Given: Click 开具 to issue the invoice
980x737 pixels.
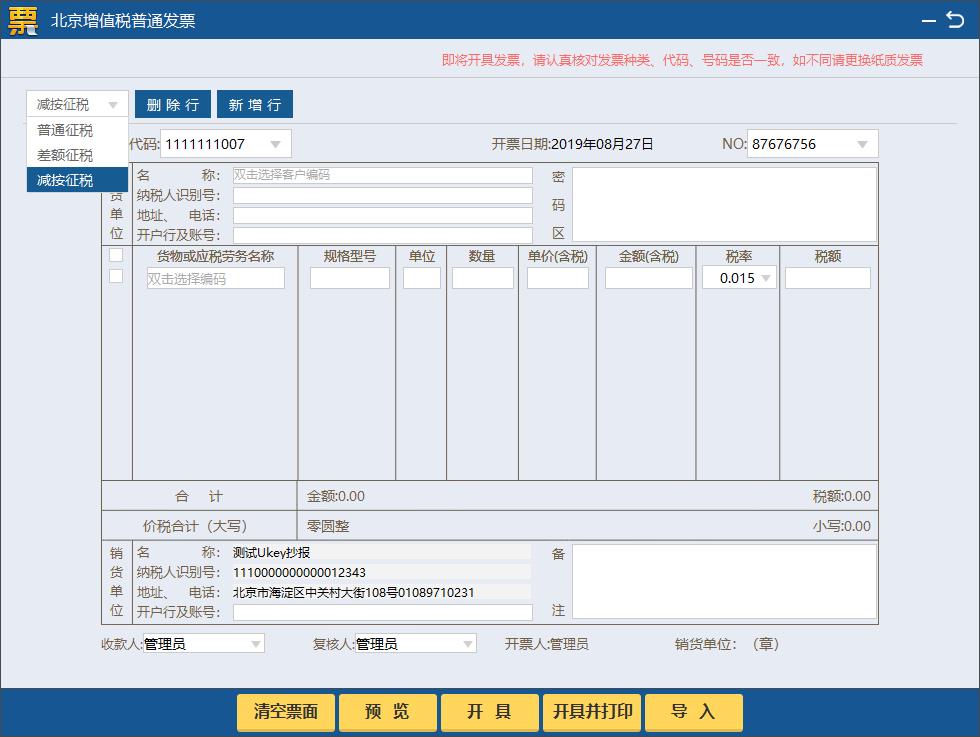Looking at the screenshot, I should click(489, 712).
